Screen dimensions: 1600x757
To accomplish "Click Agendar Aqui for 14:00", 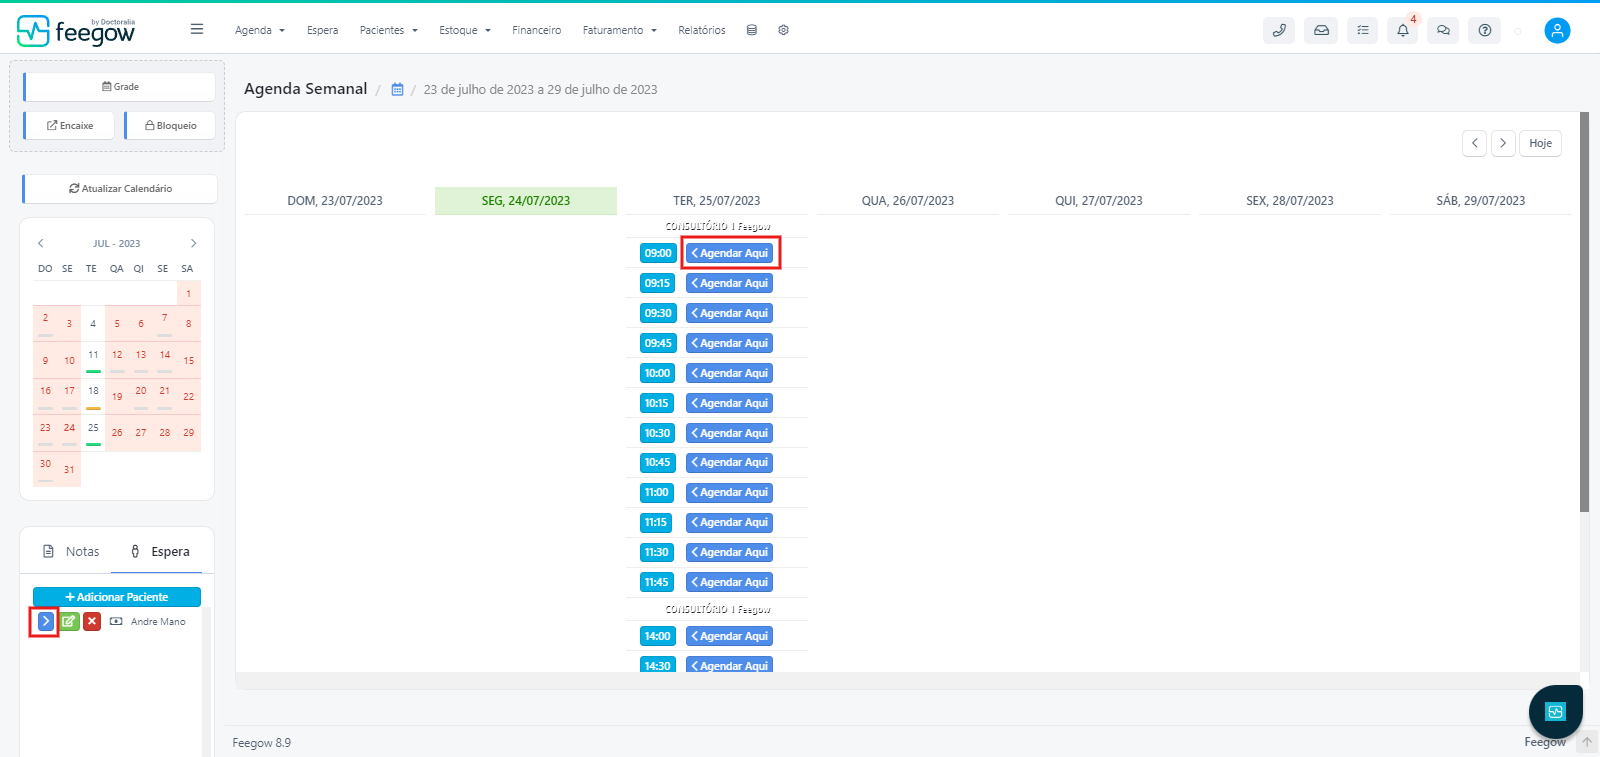I will pyautogui.click(x=730, y=636).
